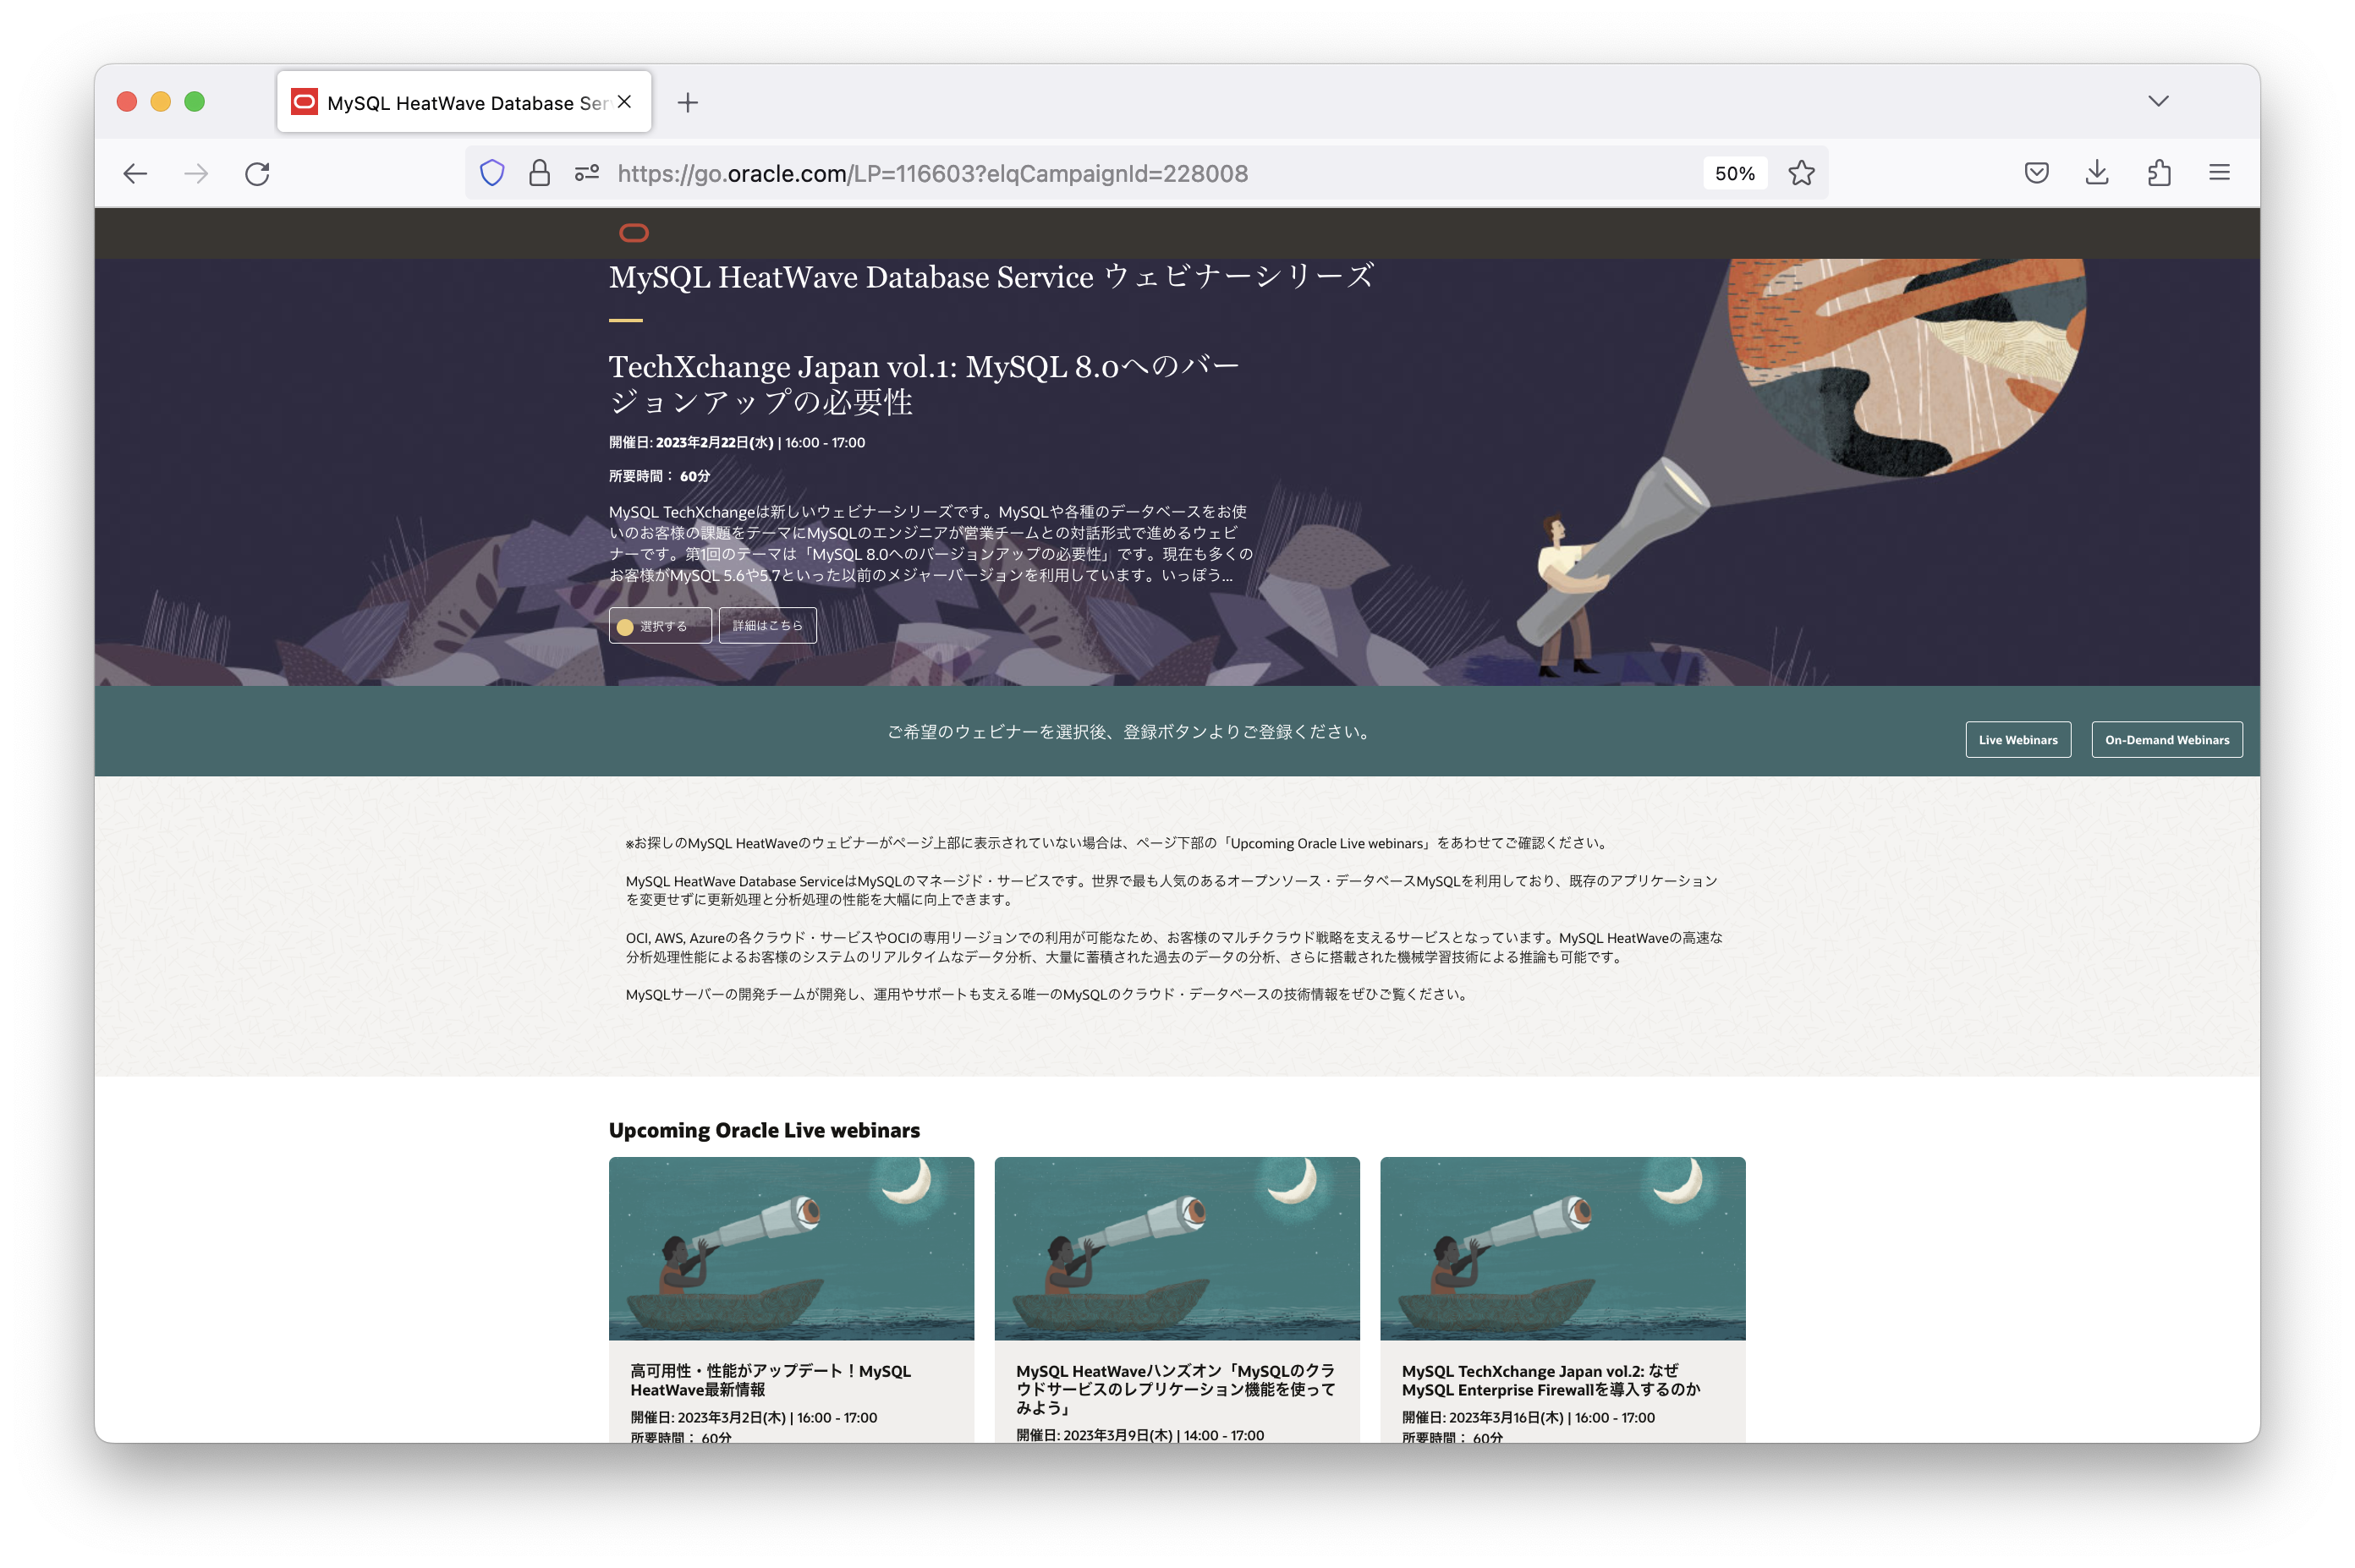Click the browser back arrow

[x=135, y=174]
